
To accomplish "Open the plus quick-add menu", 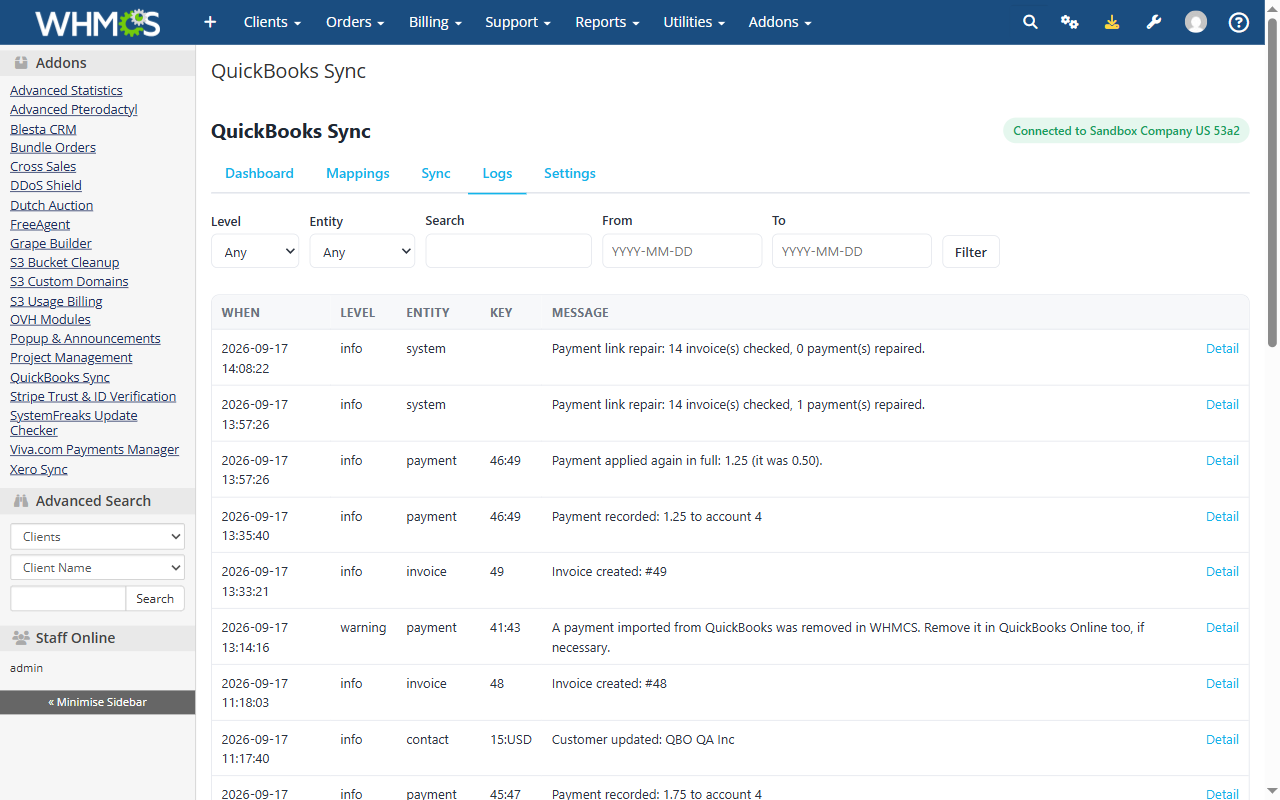I will (210, 22).
